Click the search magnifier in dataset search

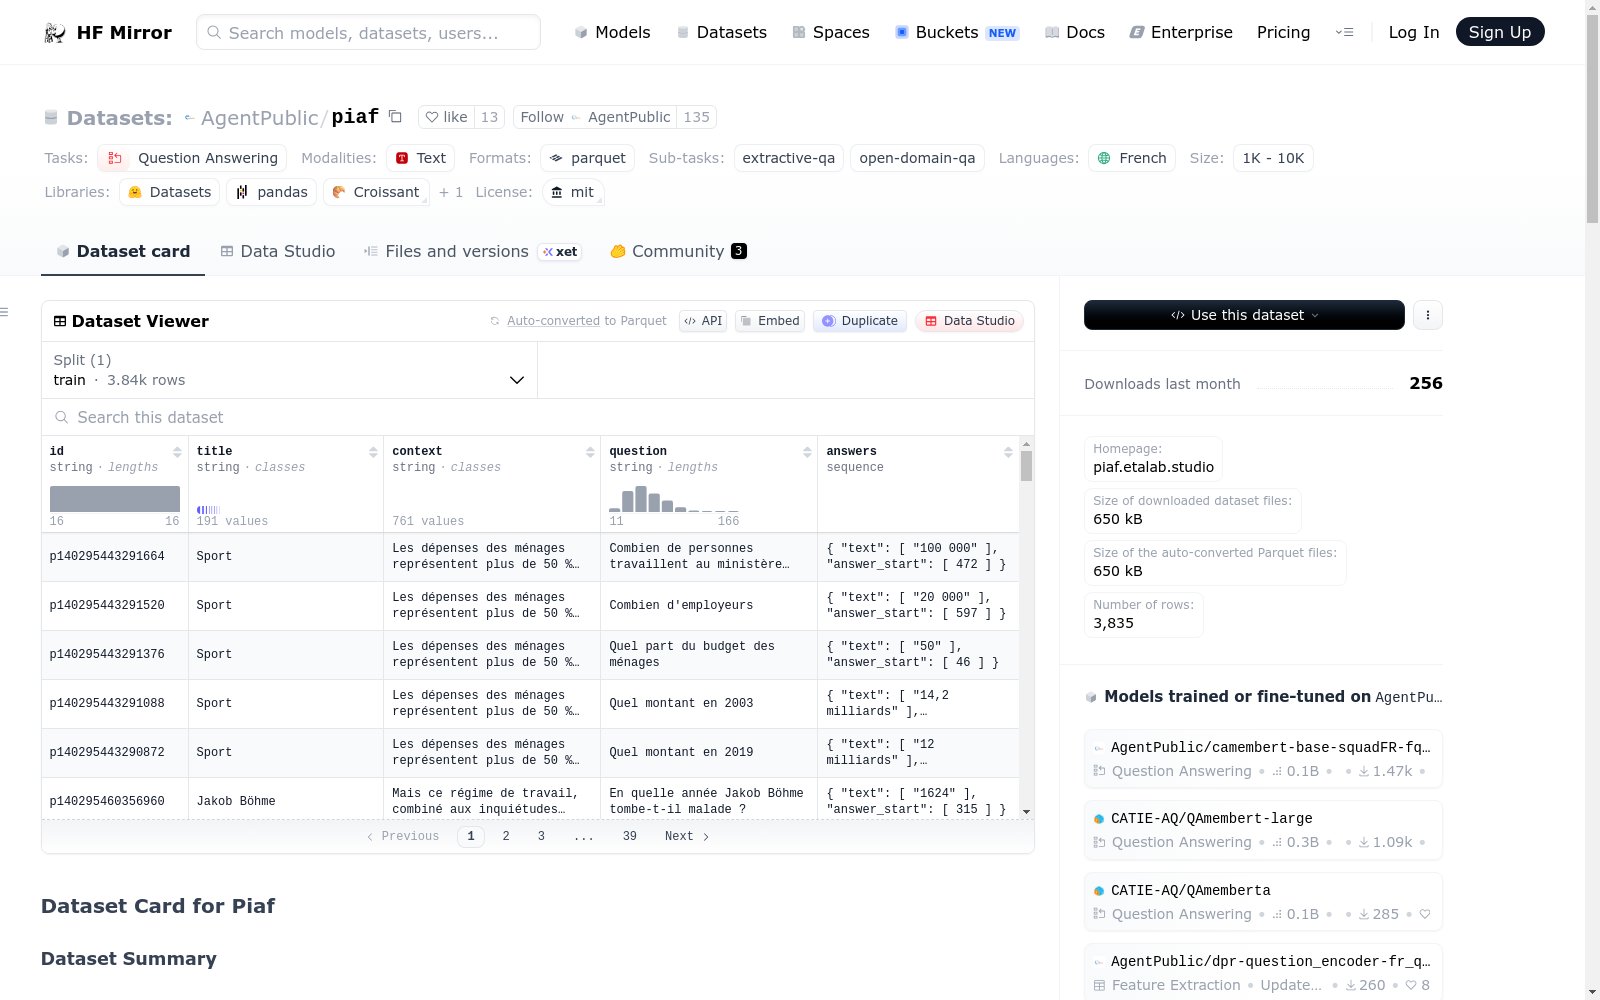[x=62, y=417]
